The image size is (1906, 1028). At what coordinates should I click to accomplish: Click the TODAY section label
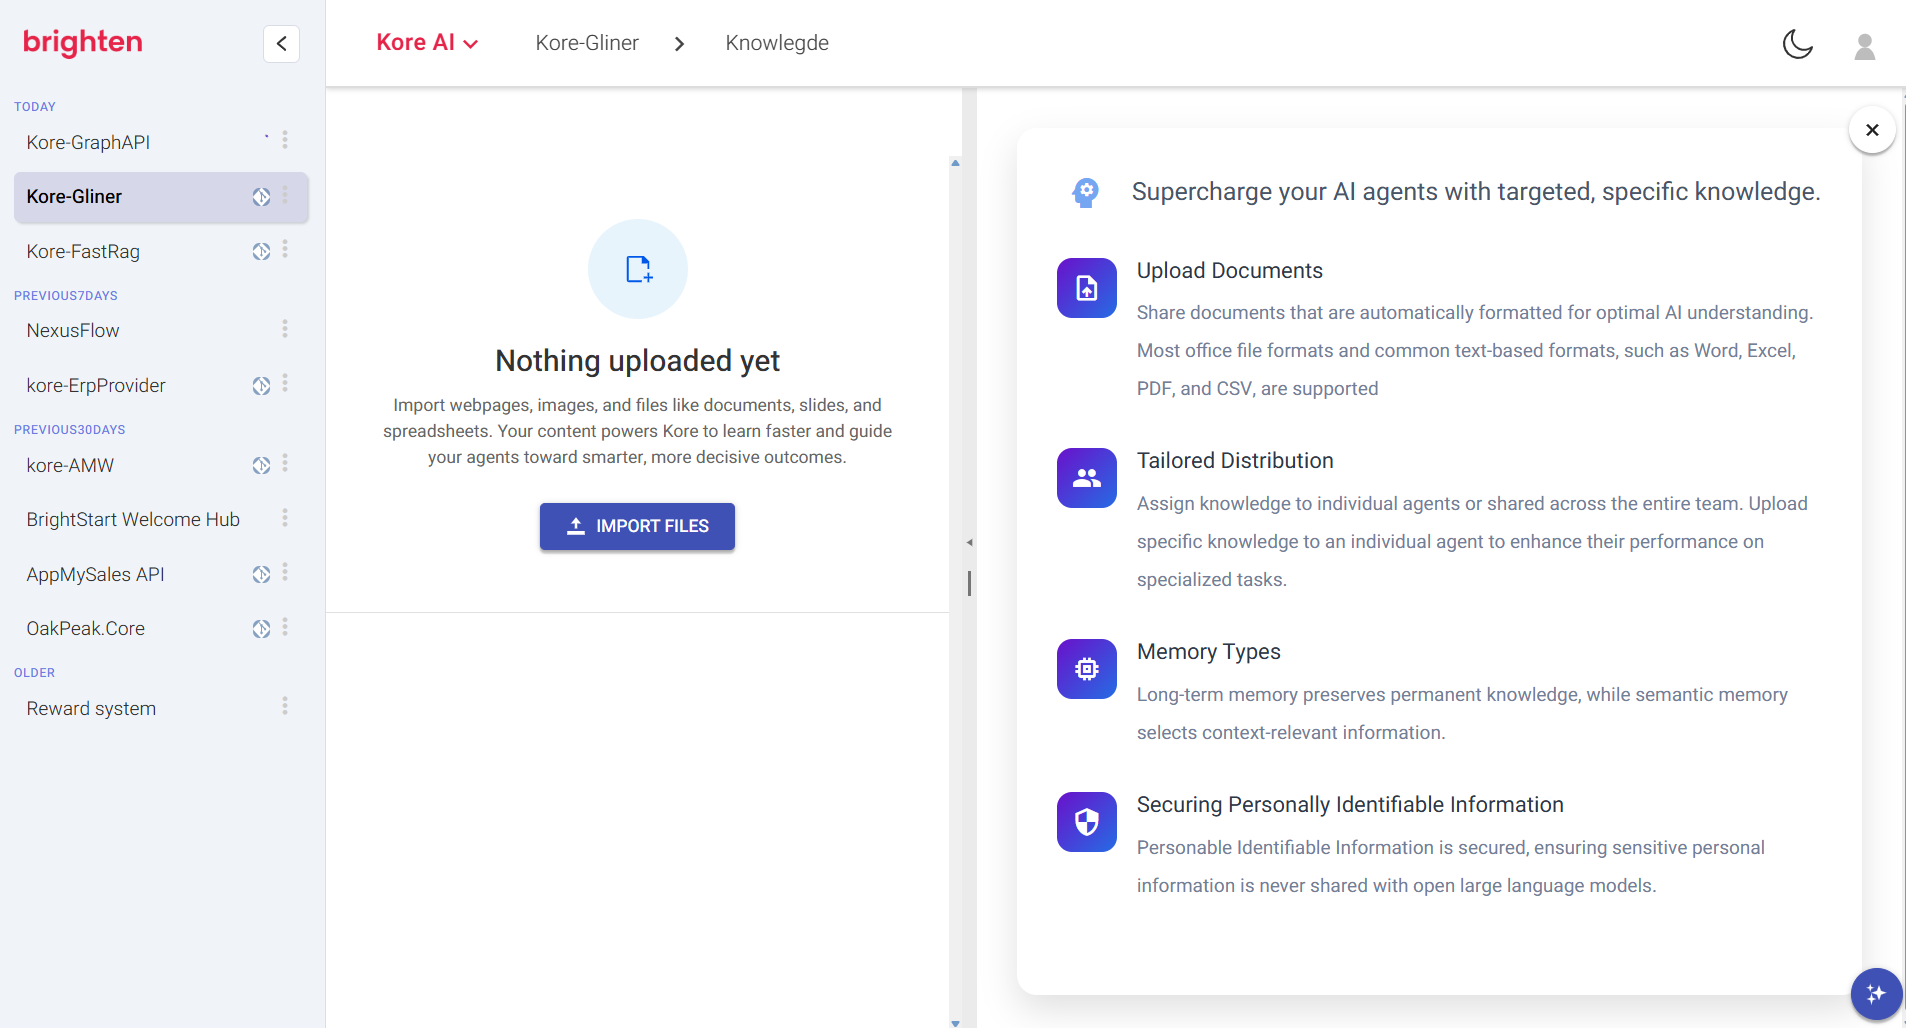(35, 107)
